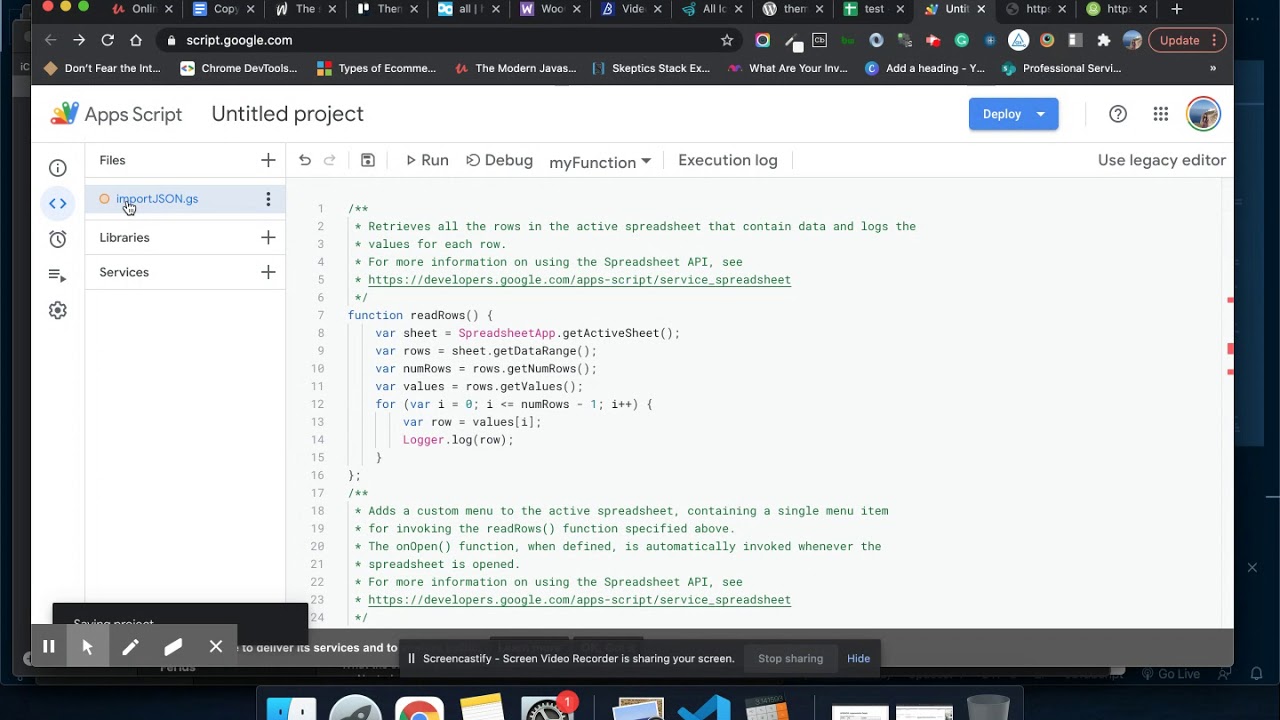
Task: Go to the browser home page
Action: click(x=136, y=40)
